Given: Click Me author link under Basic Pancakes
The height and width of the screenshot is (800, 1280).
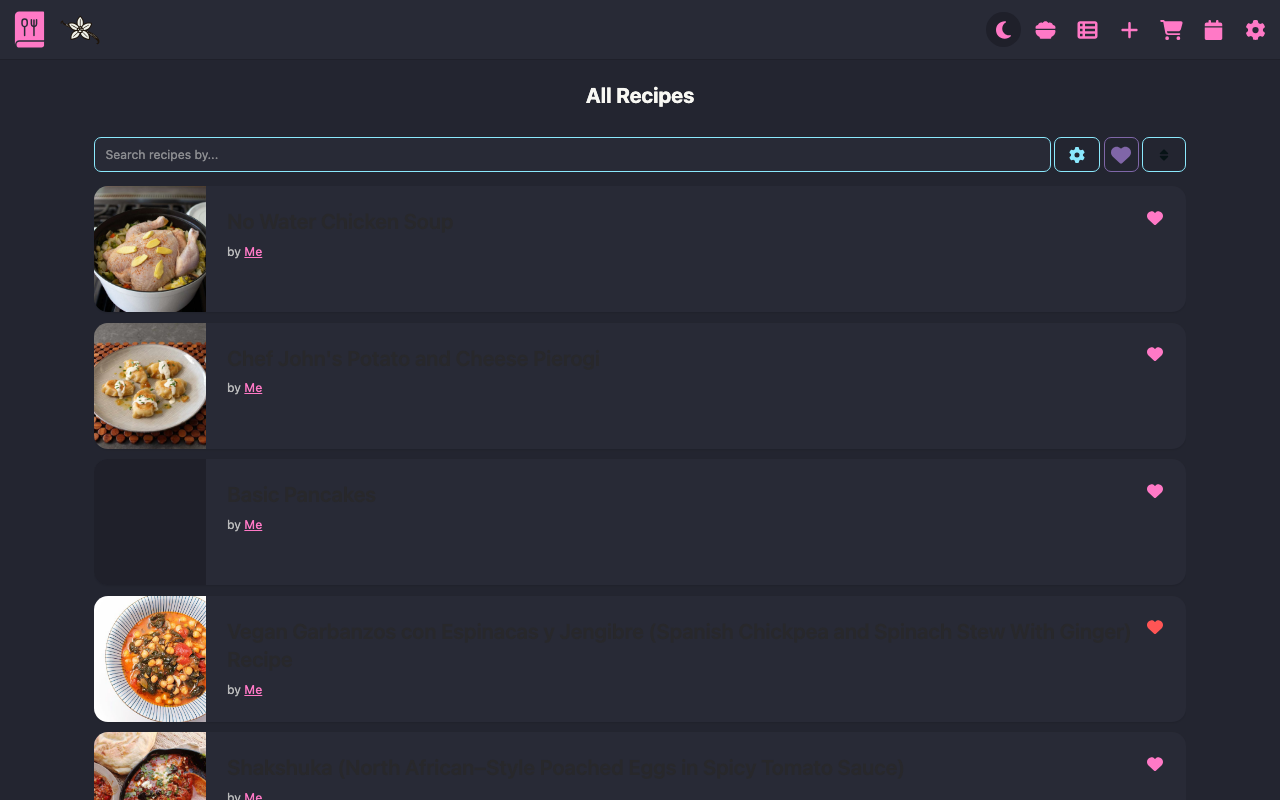Looking at the screenshot, I should [x=253, y=525].
